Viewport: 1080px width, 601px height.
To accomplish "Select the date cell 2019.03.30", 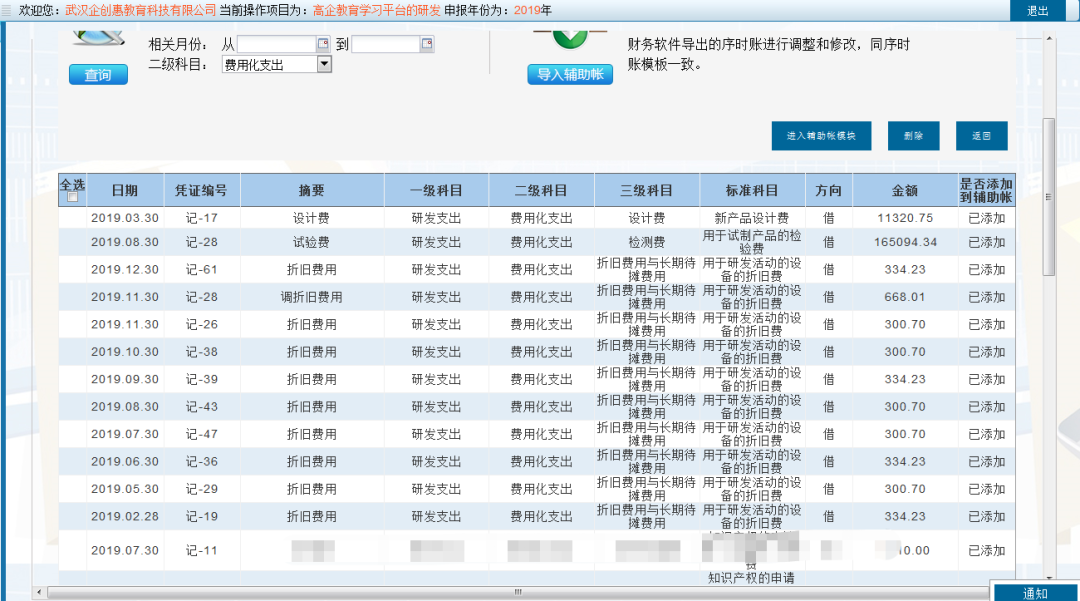I will point(125,218).
